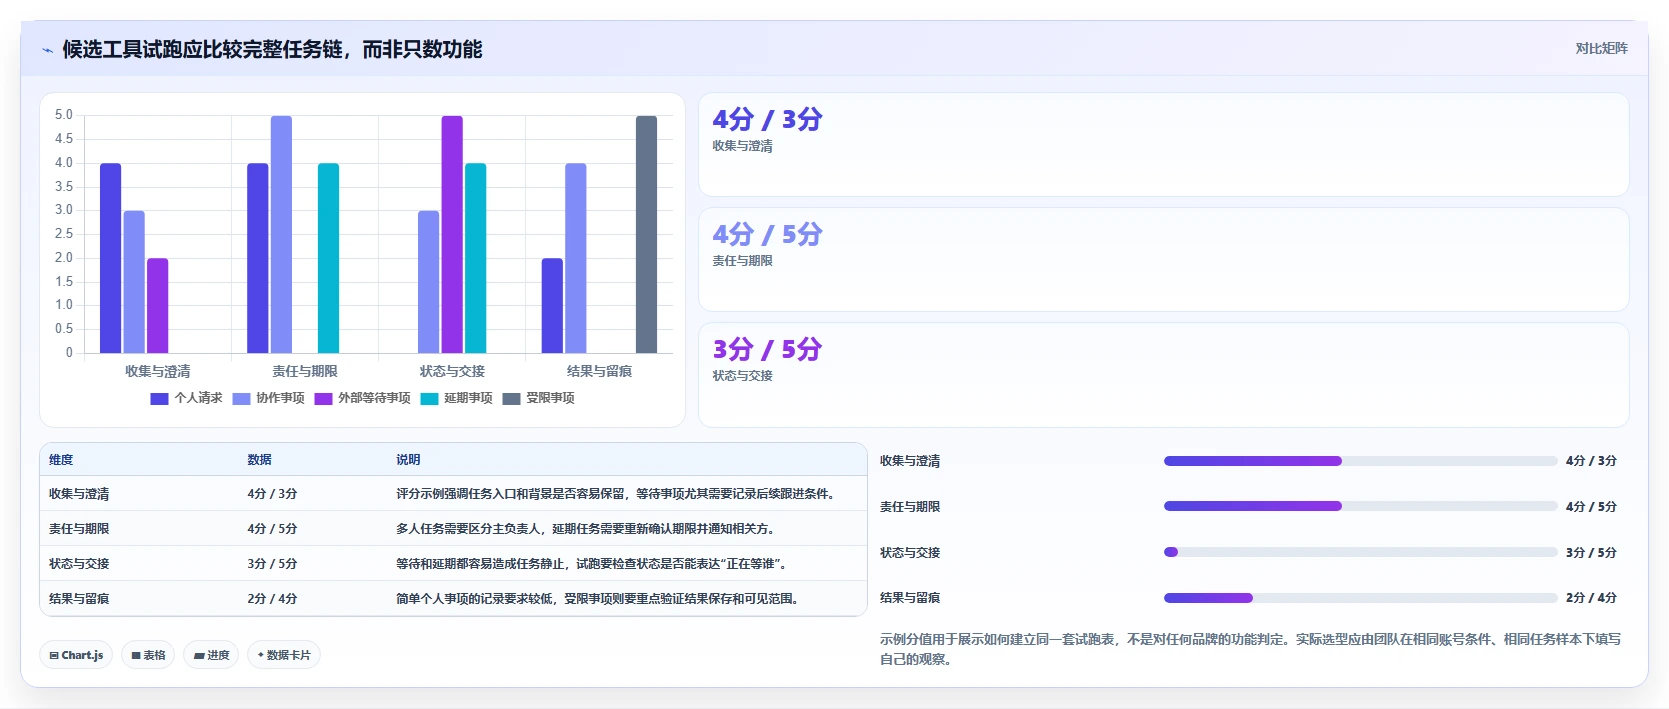1669x709 pixels.
Task: Click the 5.0 y-axis tick label
Action: tap(64, 115)
